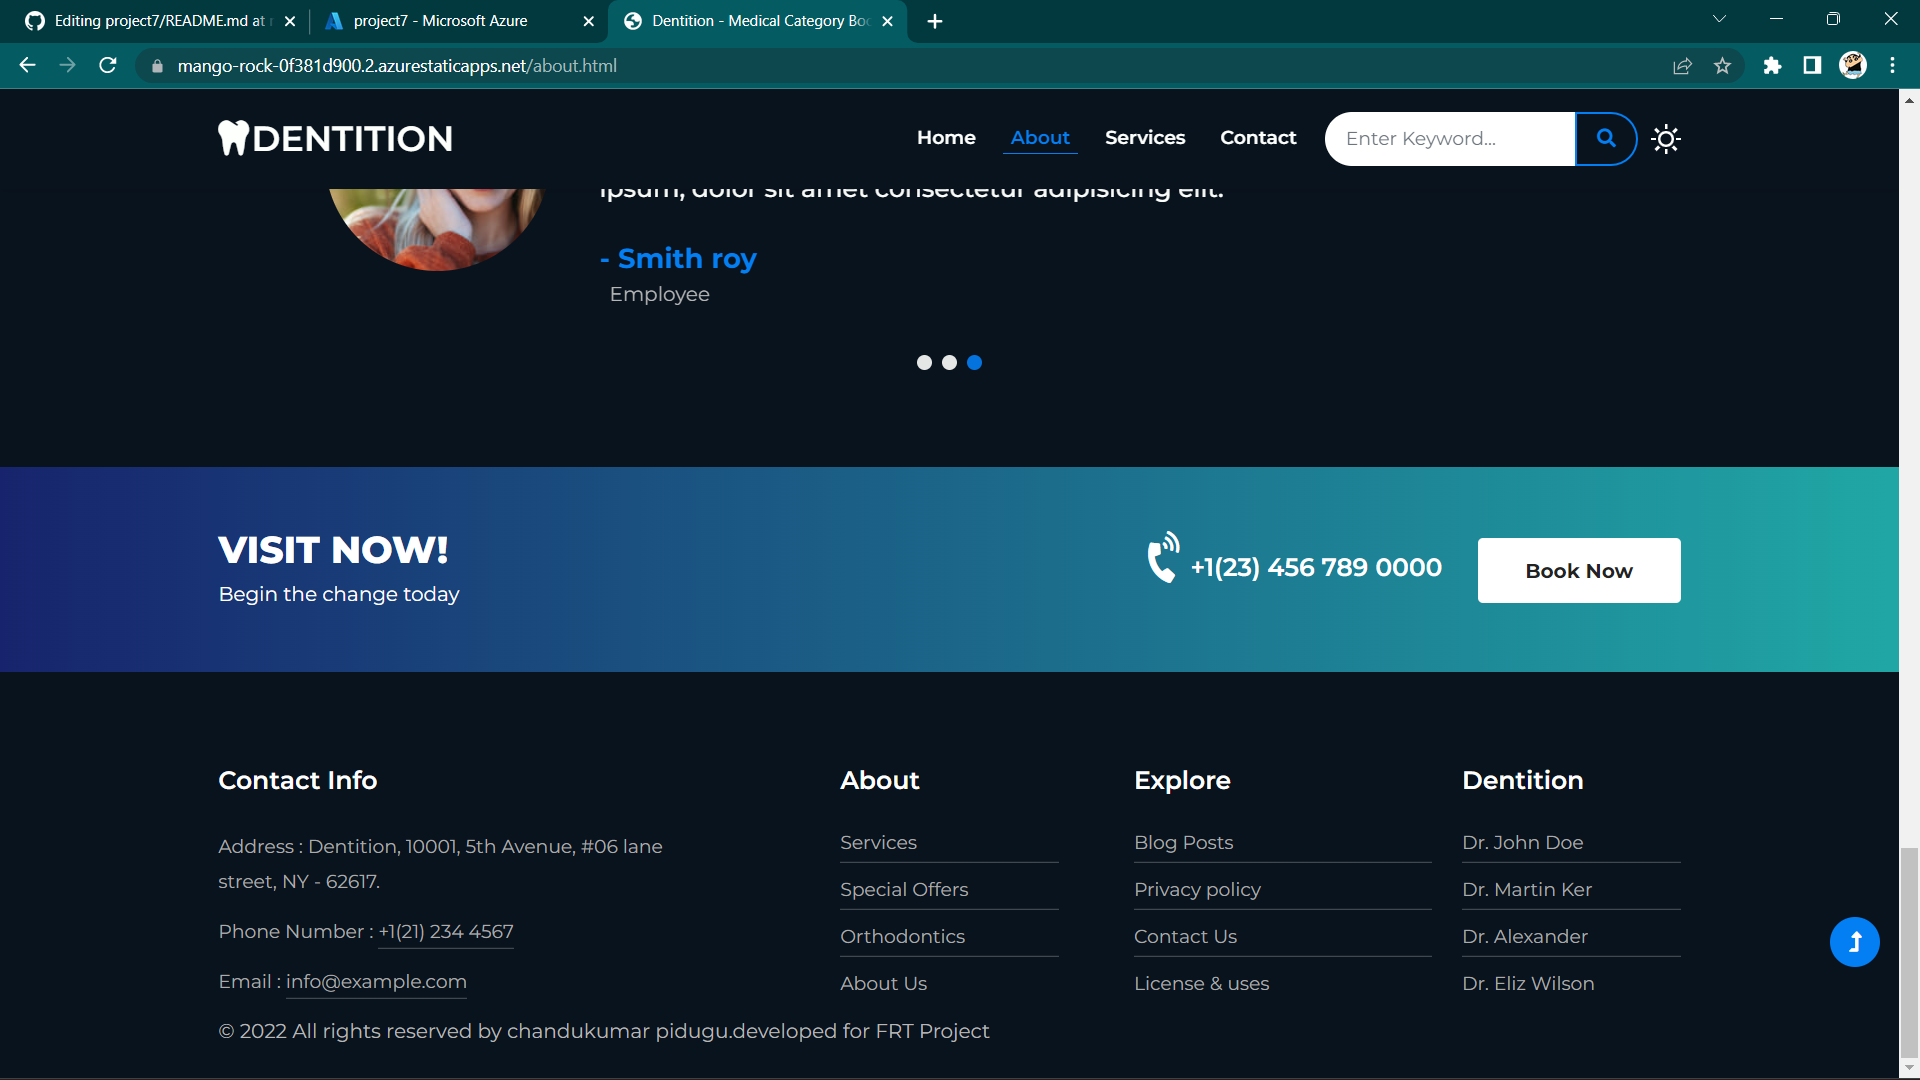1920x1080 pixels.
Task: Select the first carousel dot indicator
Action: point(925,363)
